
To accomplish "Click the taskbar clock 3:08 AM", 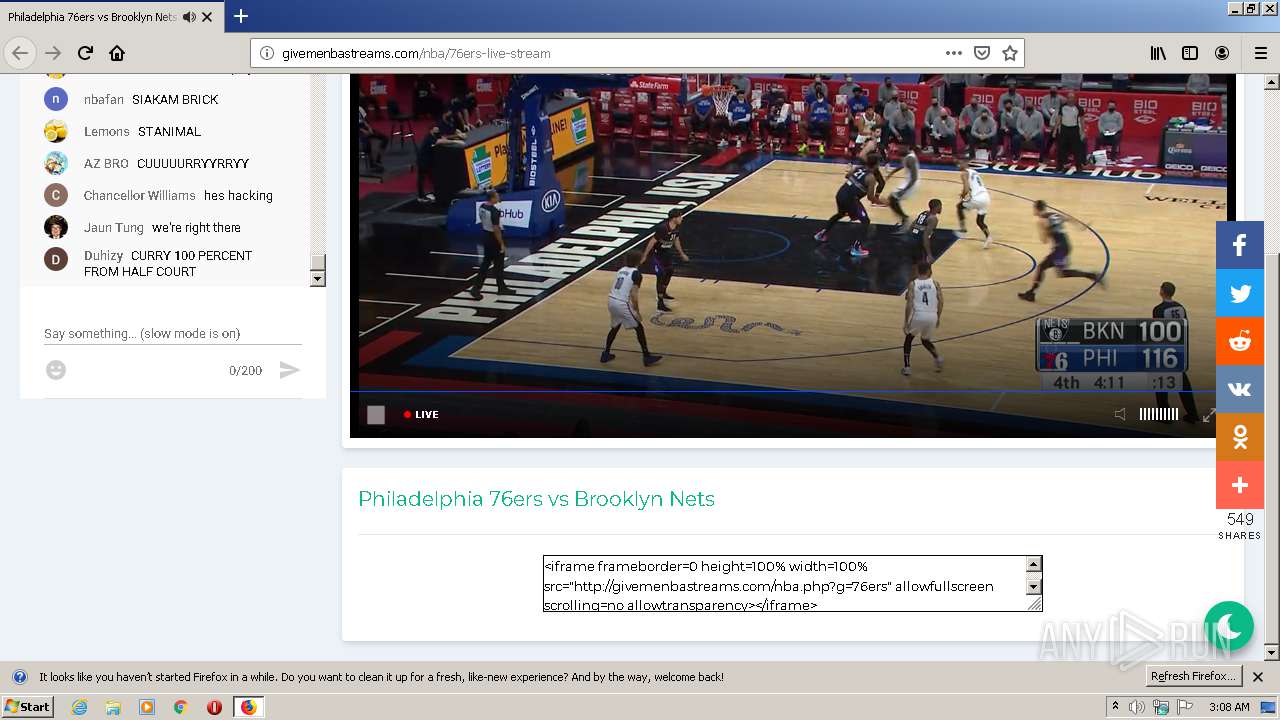I will 1229,707.
